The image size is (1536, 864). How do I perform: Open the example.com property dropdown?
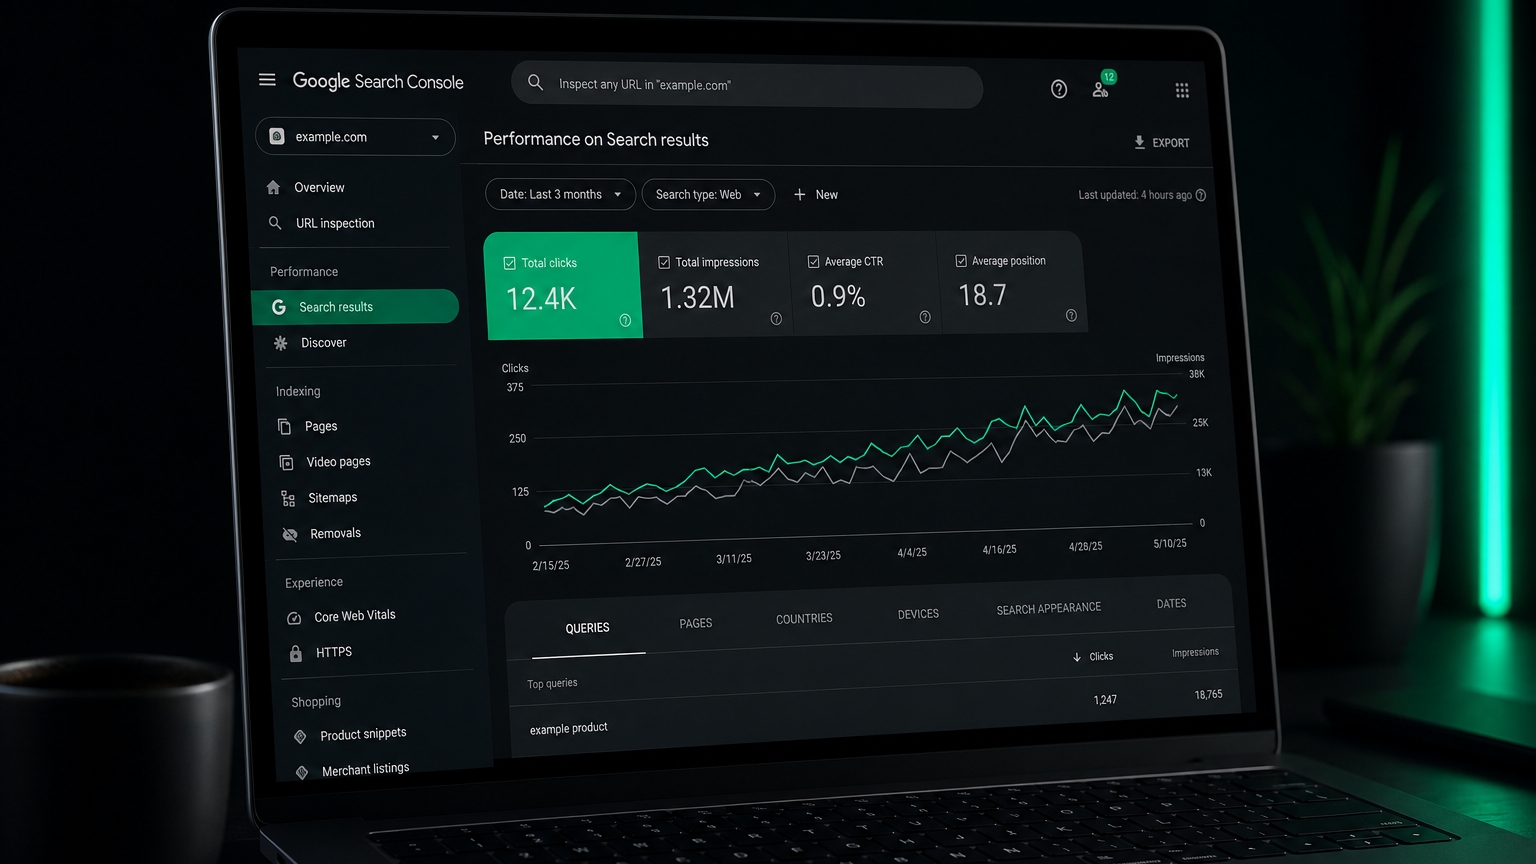[x=355, y=137]
